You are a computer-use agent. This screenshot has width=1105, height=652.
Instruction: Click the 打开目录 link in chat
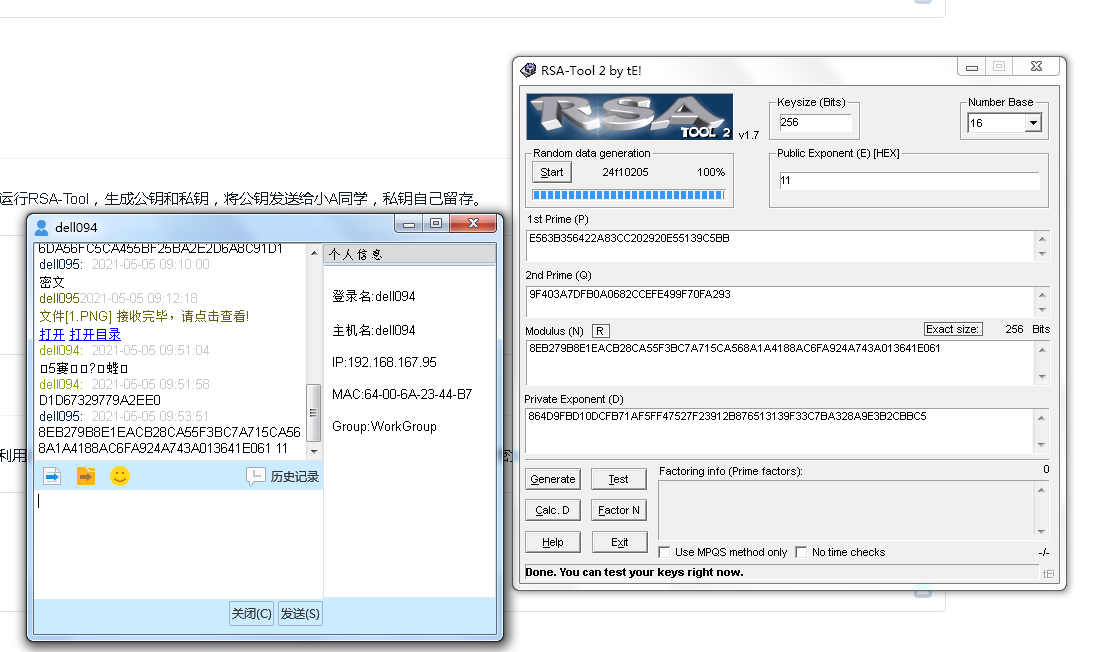pos(95,335)
